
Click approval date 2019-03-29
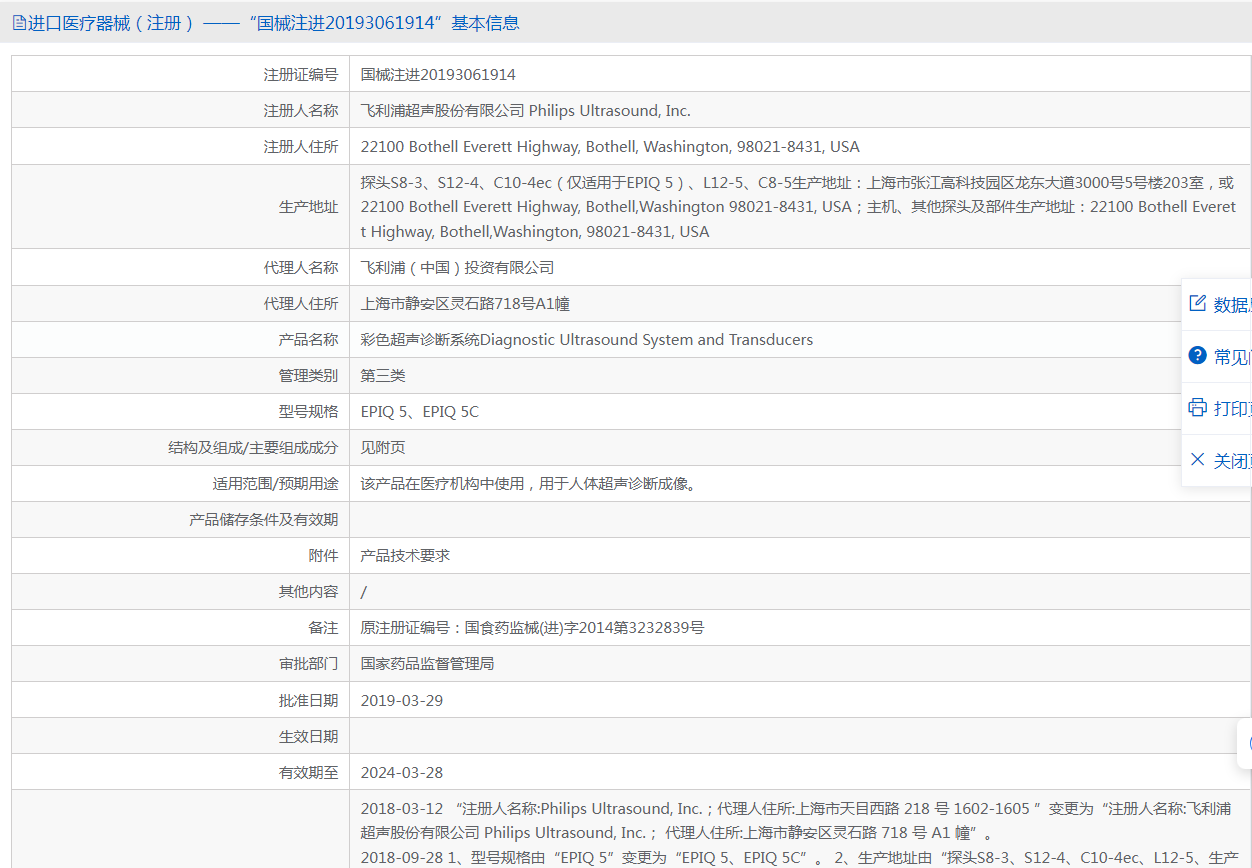click(402, 700)
